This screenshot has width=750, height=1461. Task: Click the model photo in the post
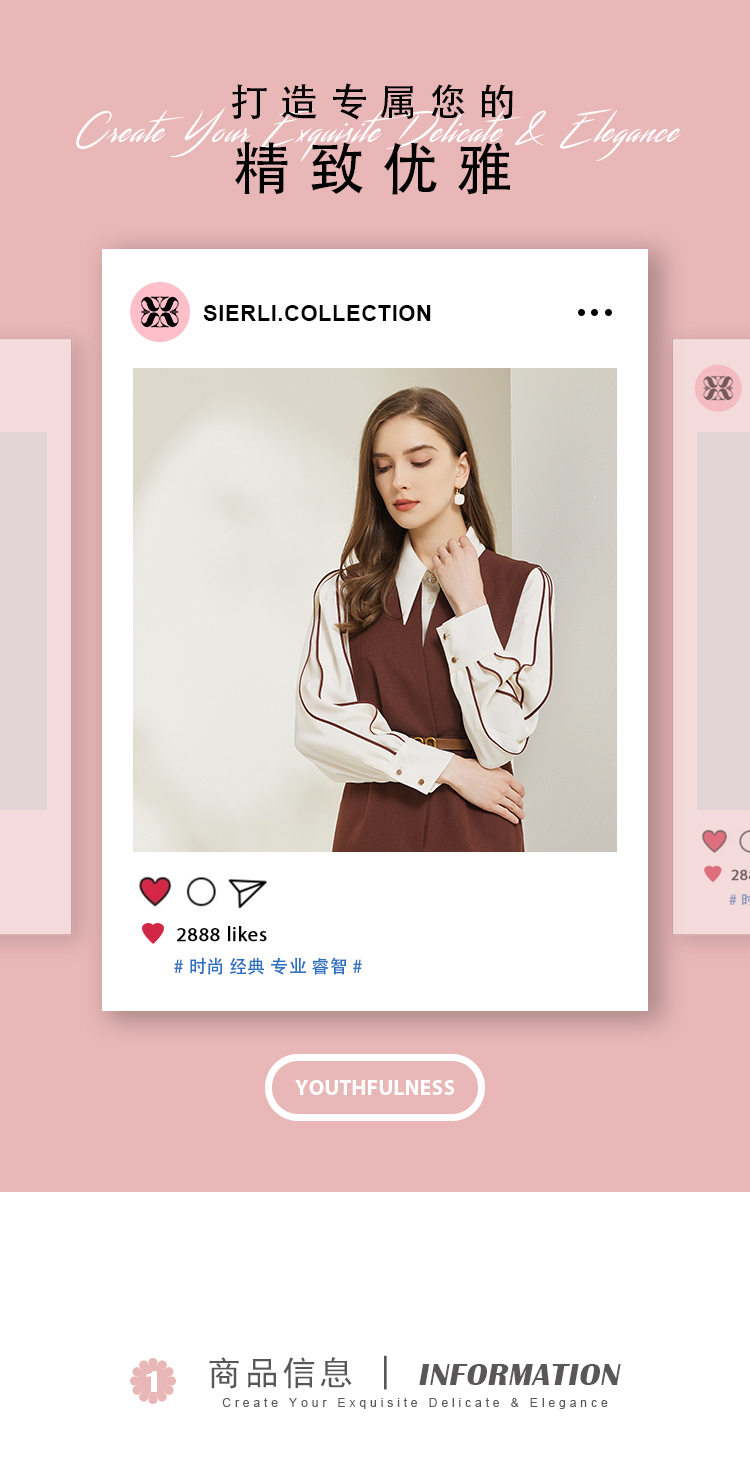point(375,610)
